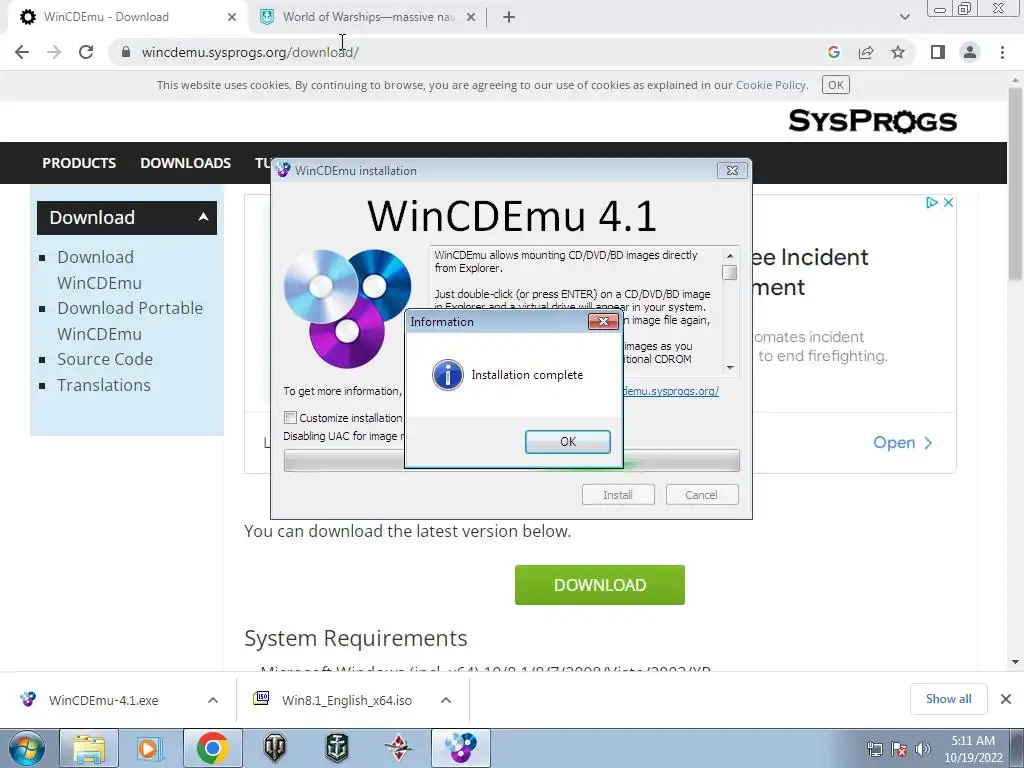
Task: Open the Source Code sidebar link
Action: point(104,359)
